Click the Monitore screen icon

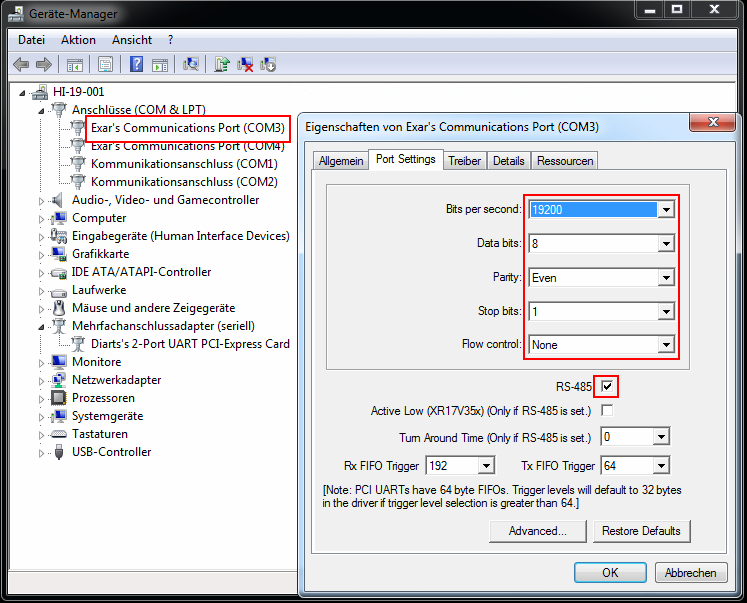[x=59, y=362]
